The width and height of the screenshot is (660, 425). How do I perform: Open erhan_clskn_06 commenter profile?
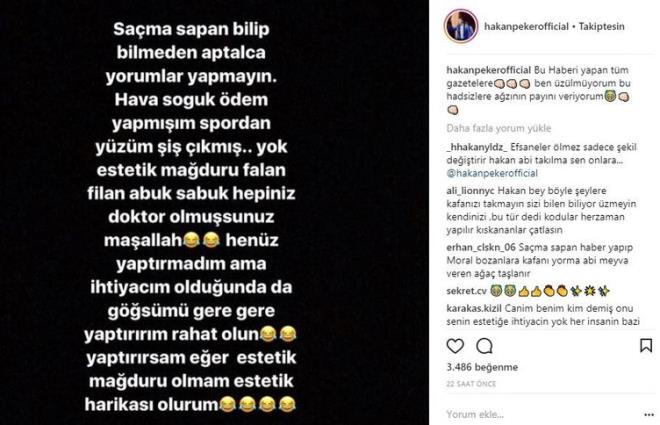click(481, 247)
